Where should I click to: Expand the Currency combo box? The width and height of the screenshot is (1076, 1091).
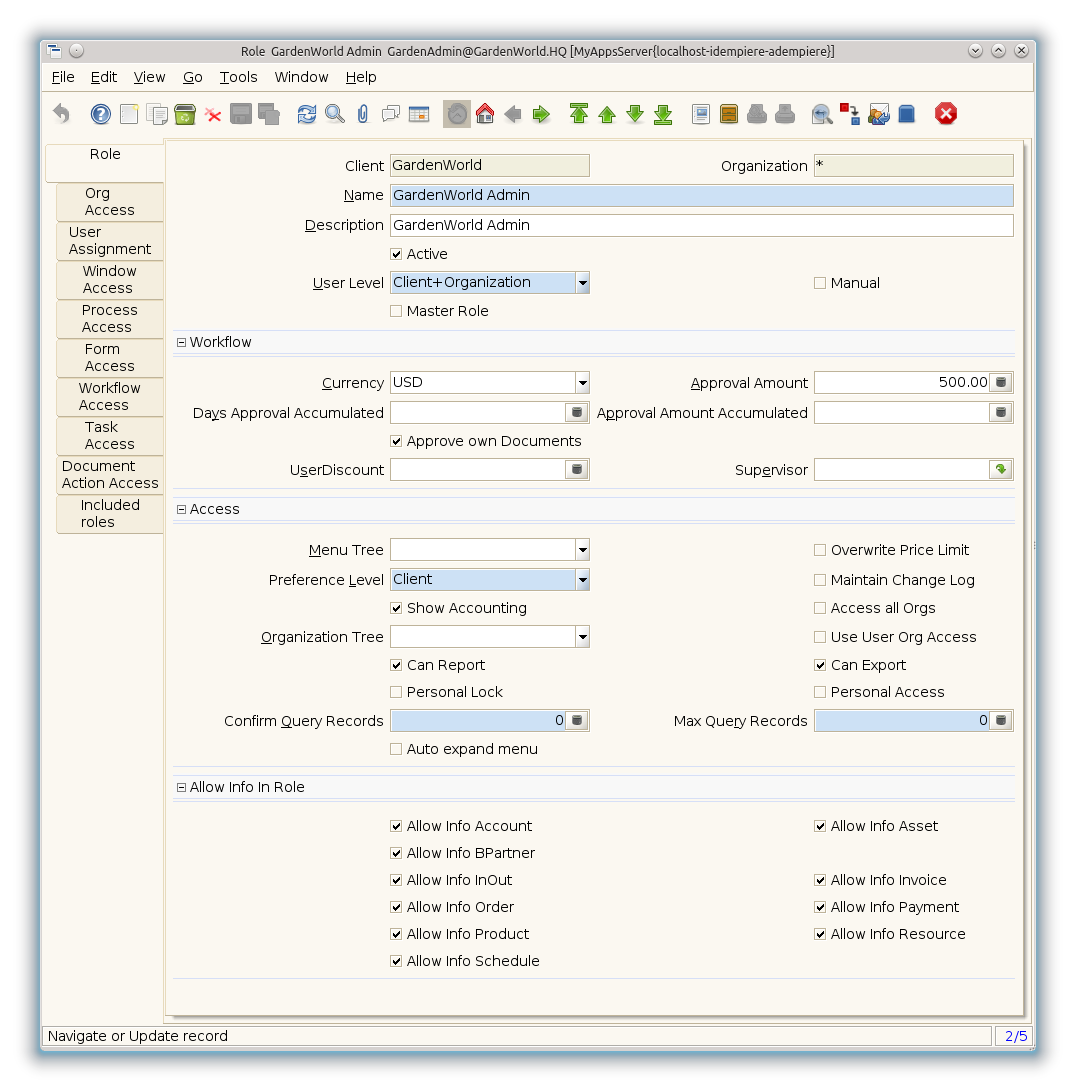click(582, 383)
